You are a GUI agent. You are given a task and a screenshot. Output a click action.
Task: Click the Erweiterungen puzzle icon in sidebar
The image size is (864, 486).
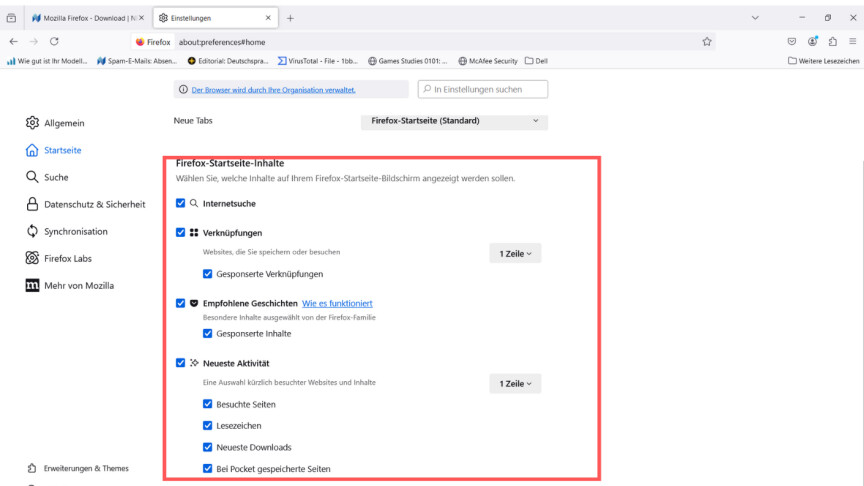(x=32, y=468)
